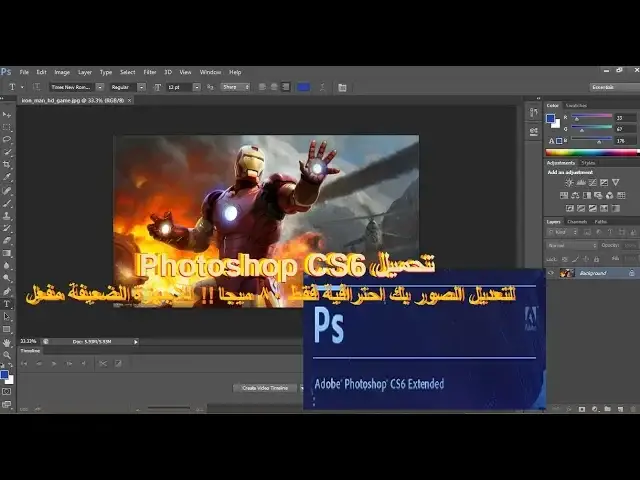This screenshot has height=480, width=640.
Task: Click the Create Video Timeline button
Action: [x=265, y=388]
